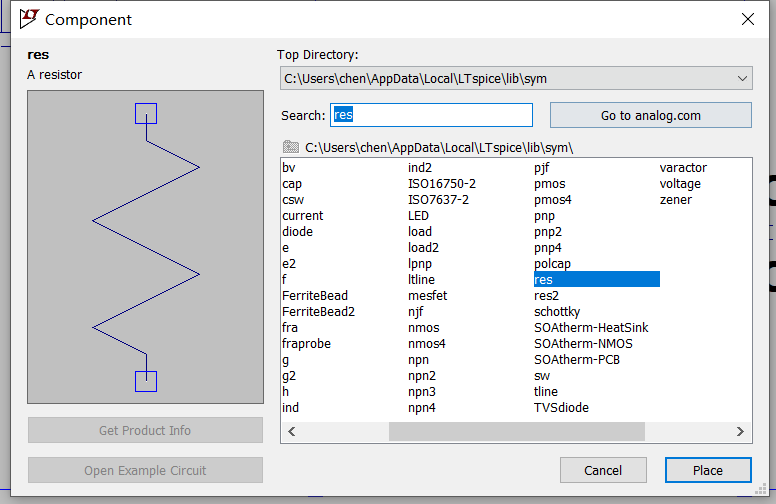Select the 'npn' component
Viewport: 776px width, 504px height.
[x=418, y=360]
